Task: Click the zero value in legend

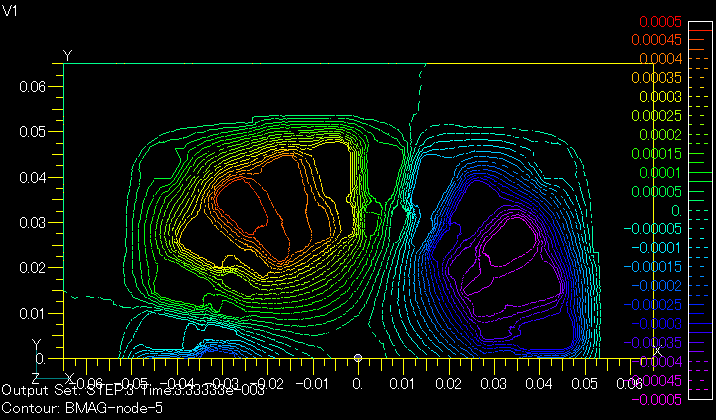Action: coord(675,211)
